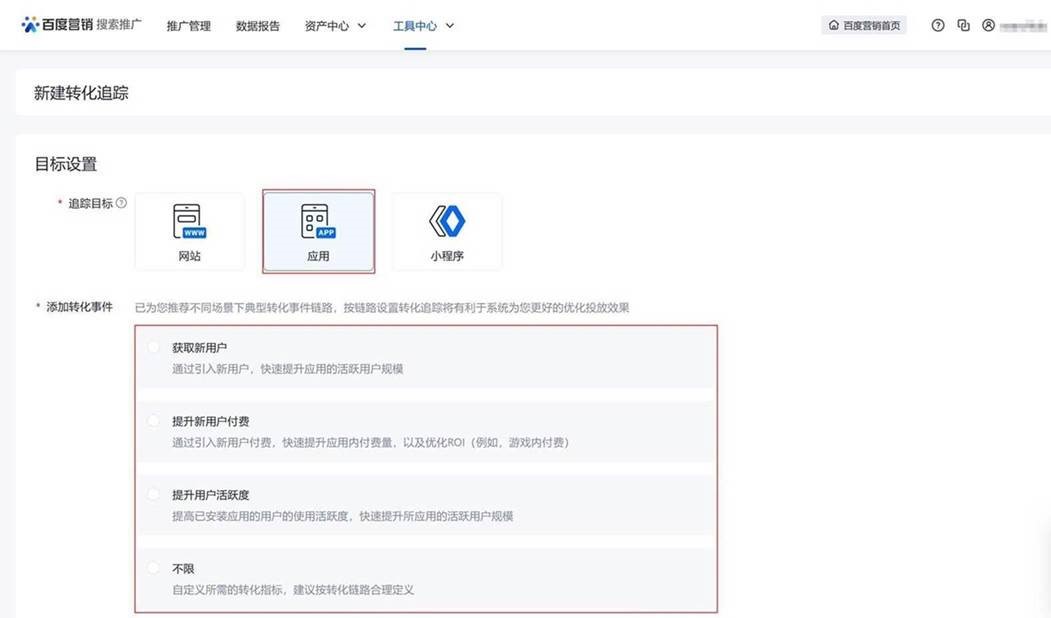
Task: Open the 推广管理 menu item
Action: (x=188, y=26)
